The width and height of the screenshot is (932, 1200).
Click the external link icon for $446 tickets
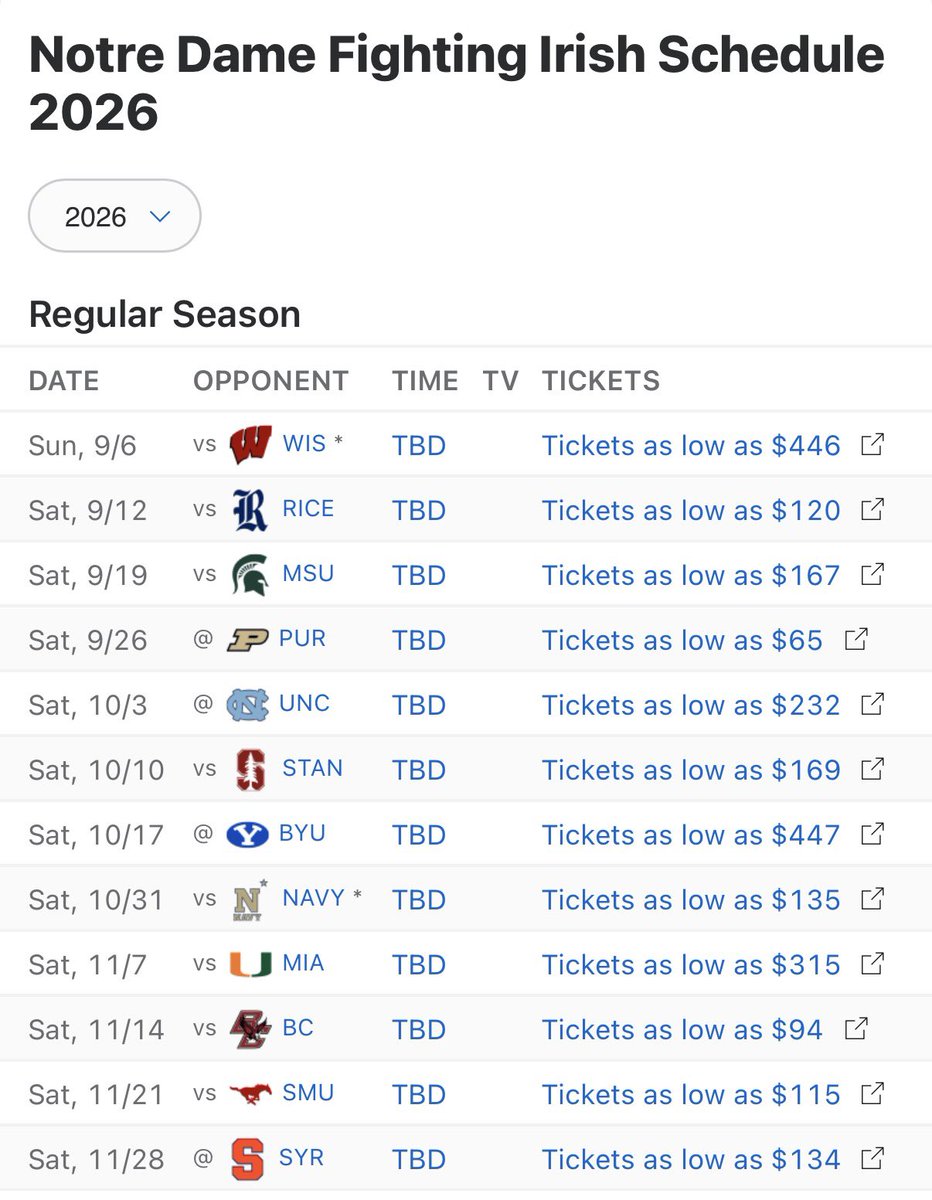tap(872, 444)
